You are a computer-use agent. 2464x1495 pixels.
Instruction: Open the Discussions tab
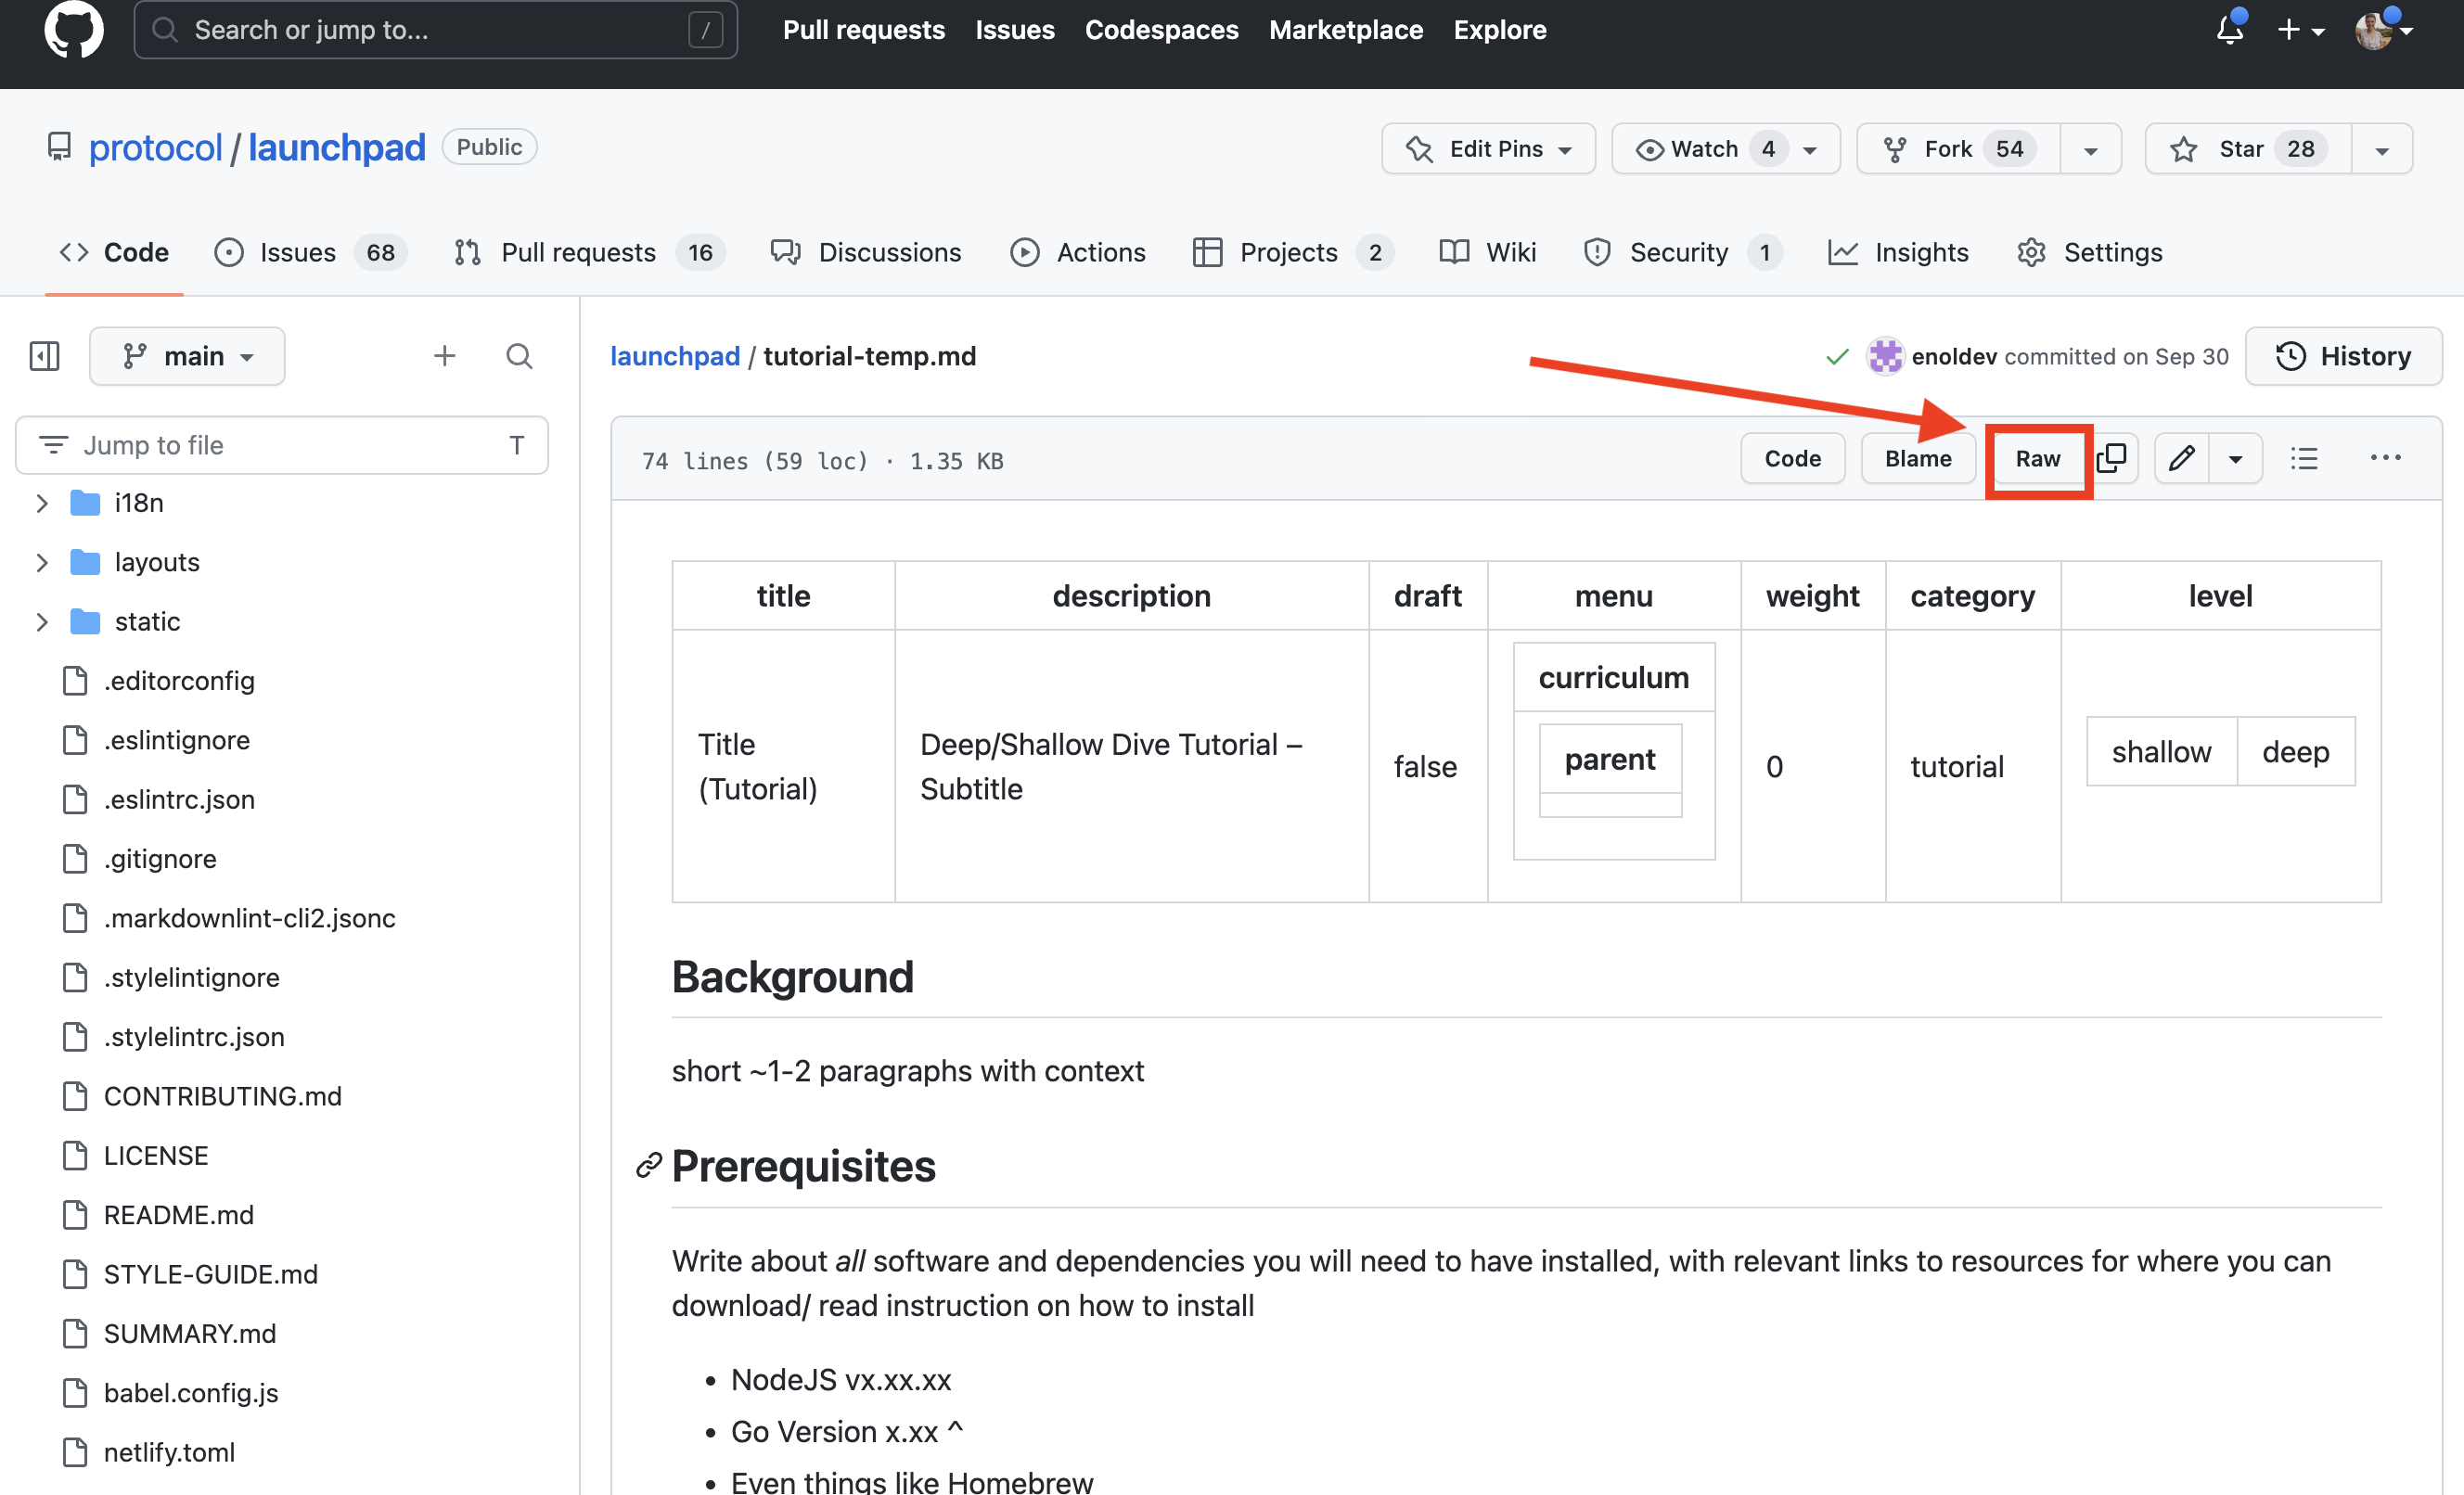point(866,252)
